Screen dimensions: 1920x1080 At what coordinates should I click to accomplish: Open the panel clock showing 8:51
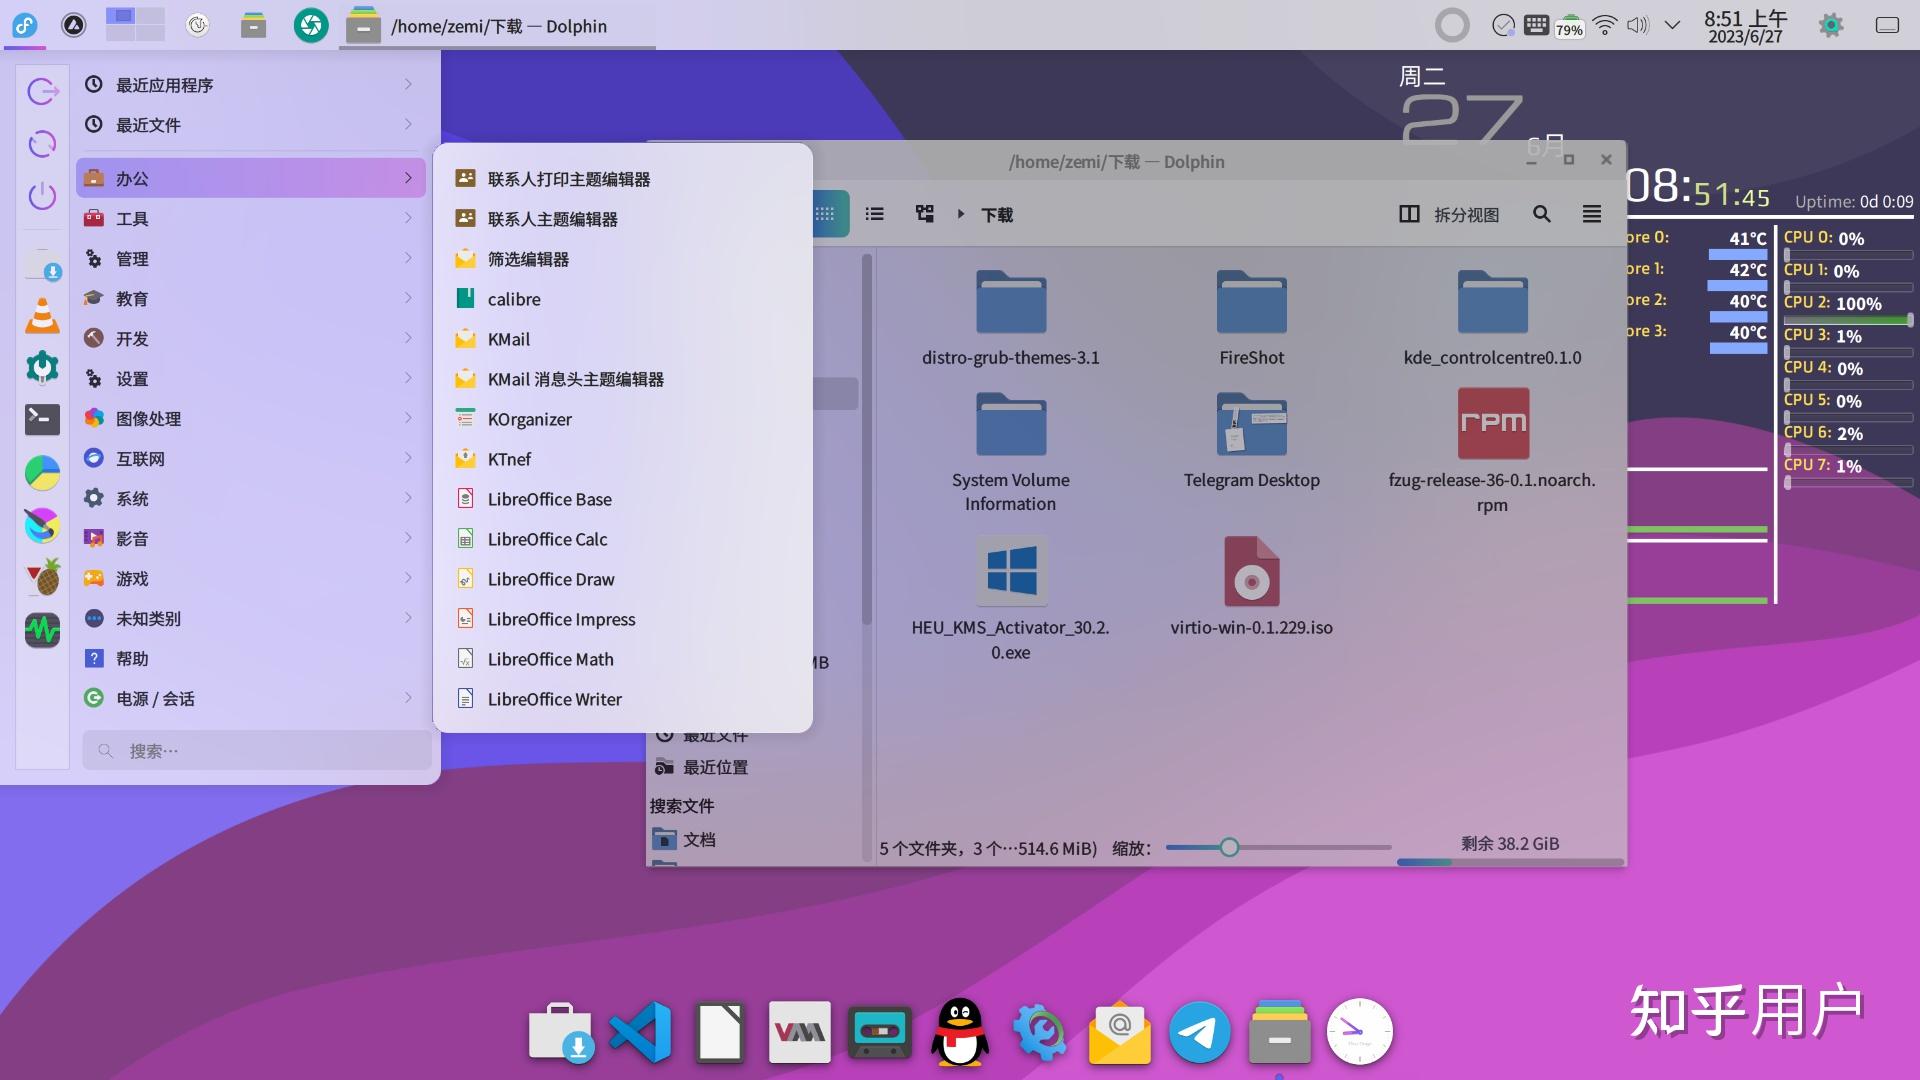tap(1745, 26)
